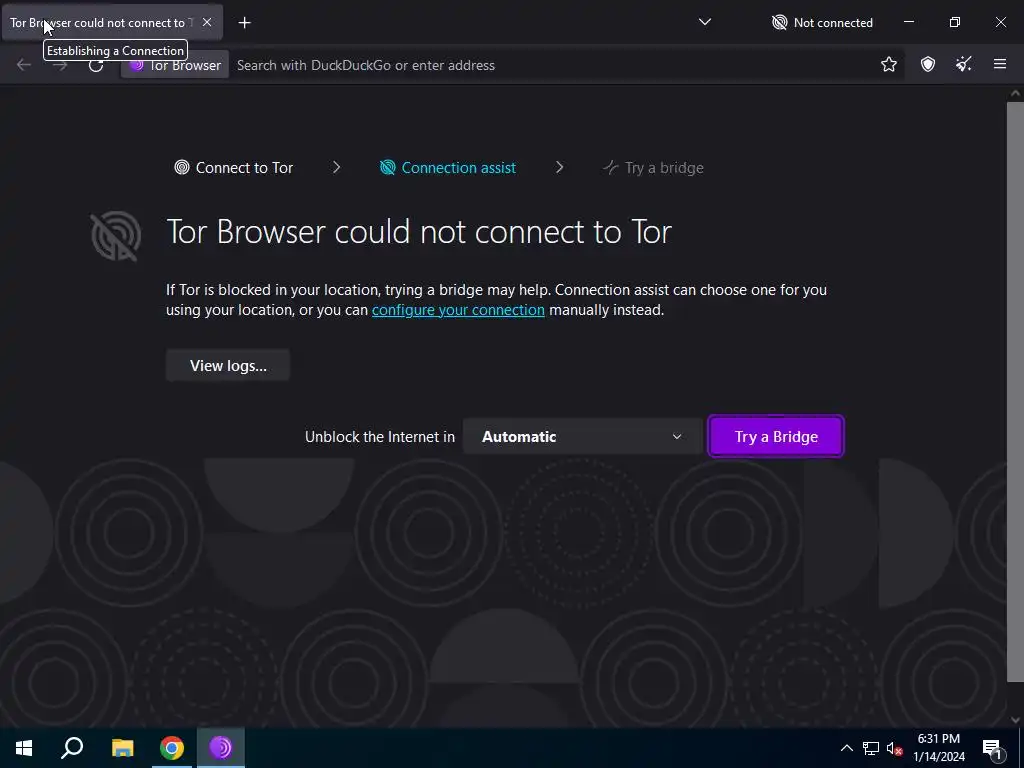
Task: Click the Not connected status indicator
Action: 822,23
